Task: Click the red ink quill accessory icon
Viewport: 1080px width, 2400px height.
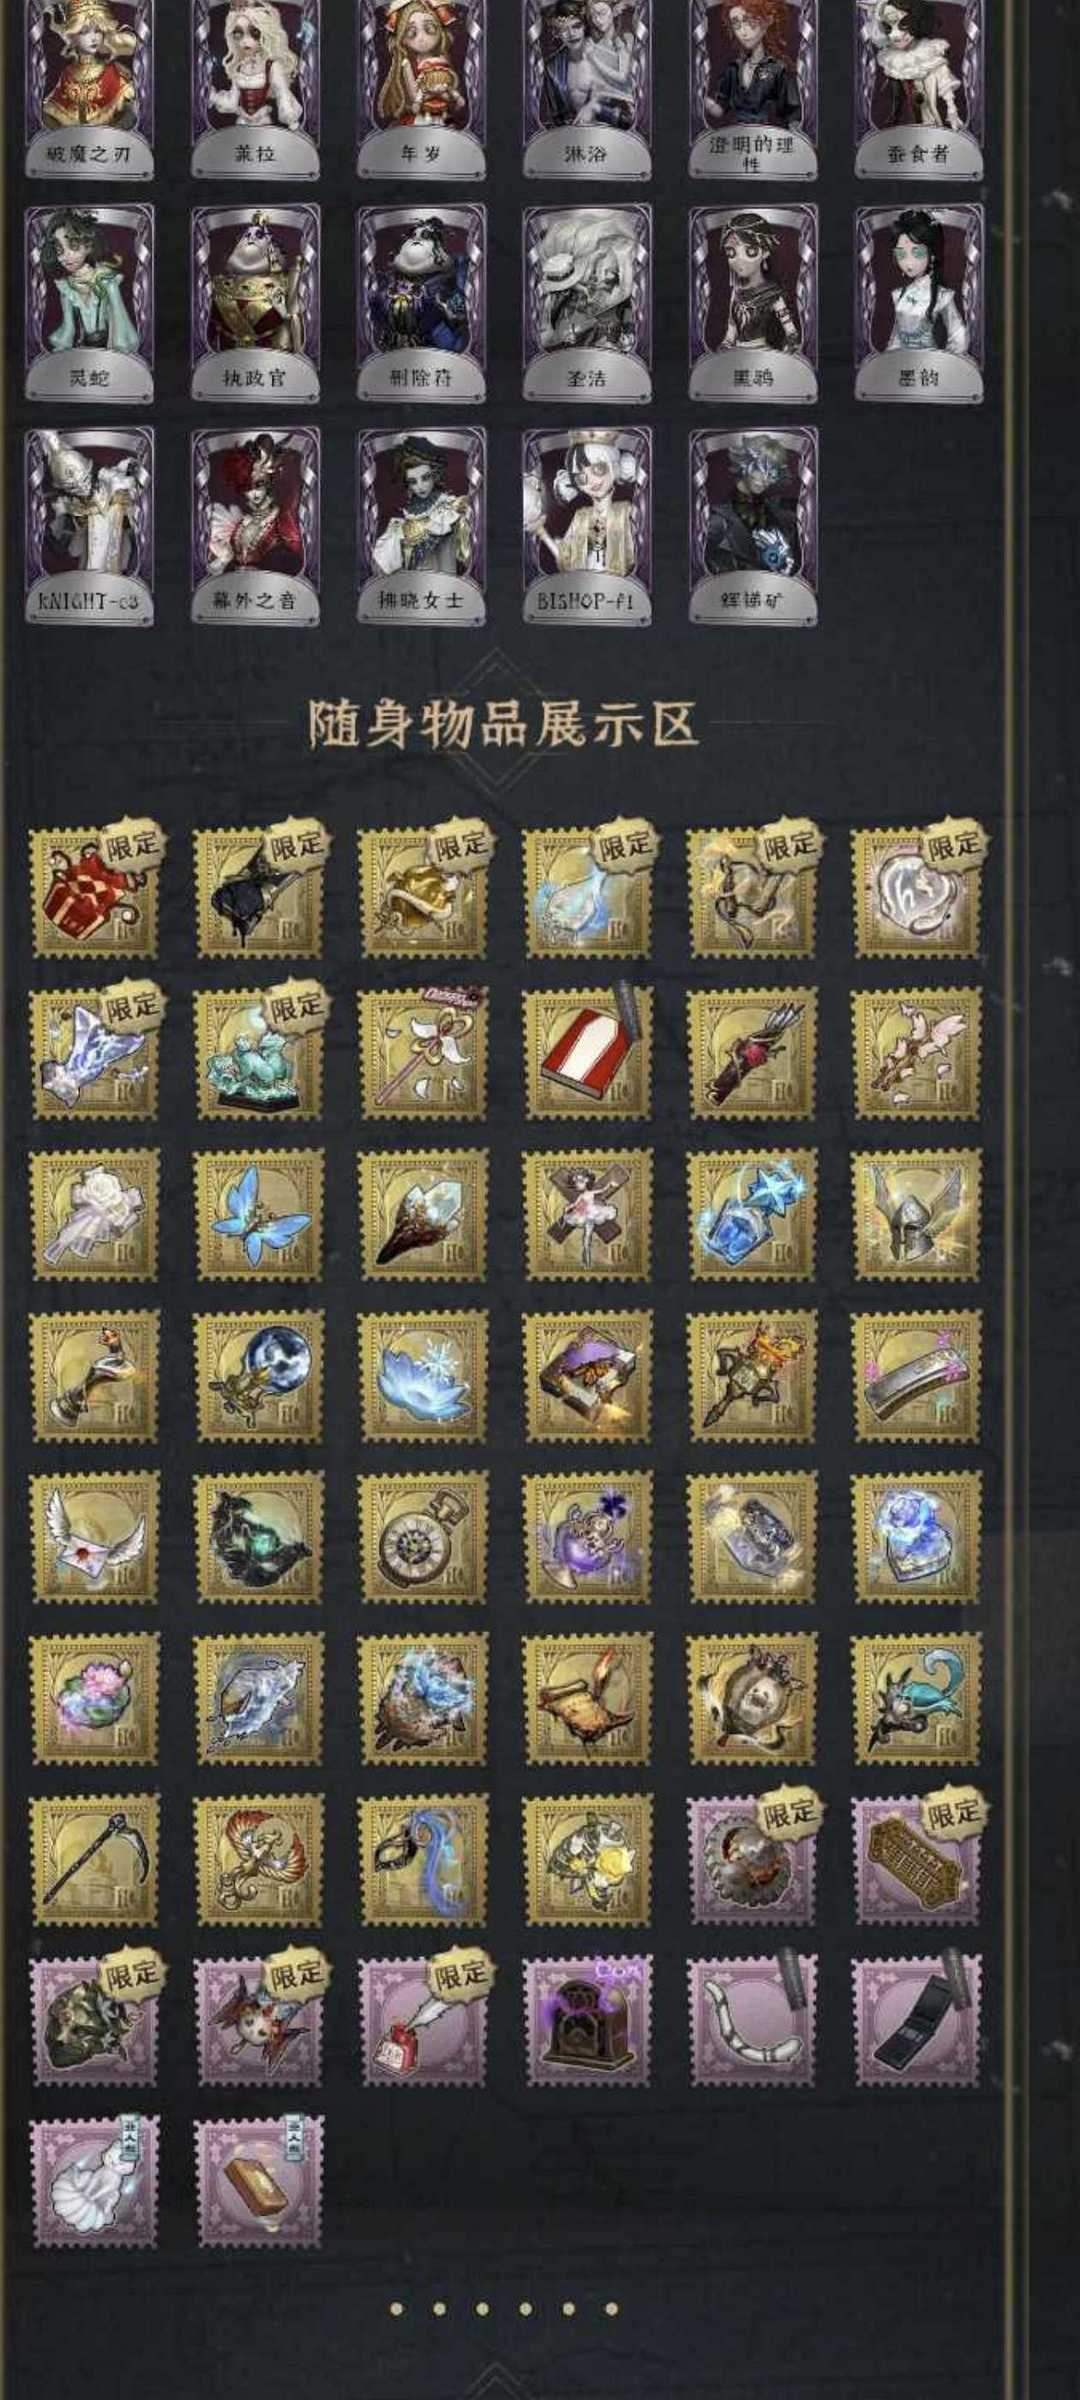Action: click(x=423, y=2021)
